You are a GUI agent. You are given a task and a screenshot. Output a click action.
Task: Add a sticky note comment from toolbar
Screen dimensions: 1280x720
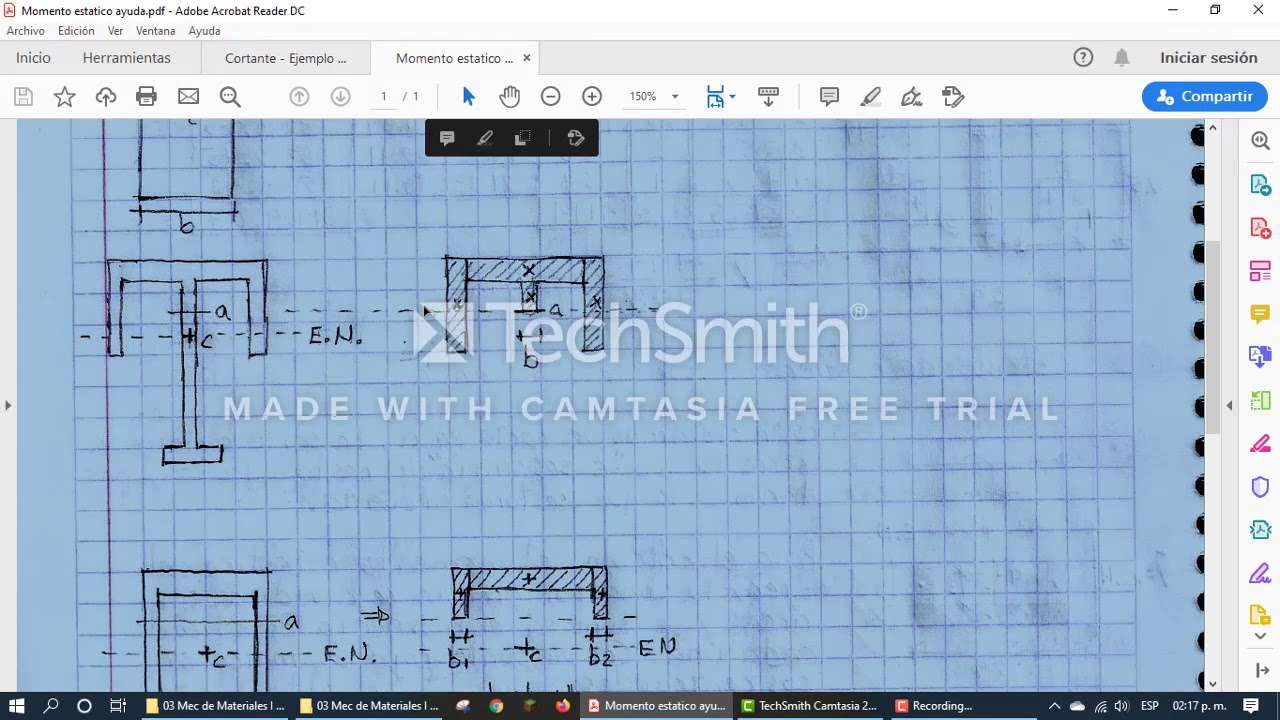pyautogui.click(x=829, y=97)
